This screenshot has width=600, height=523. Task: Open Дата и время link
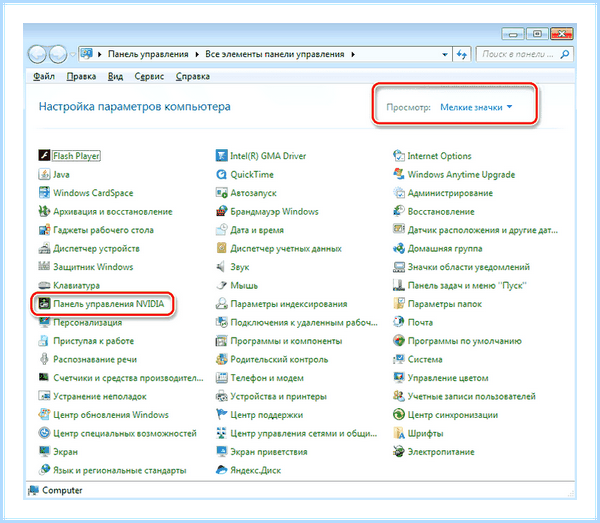[257, 230]
